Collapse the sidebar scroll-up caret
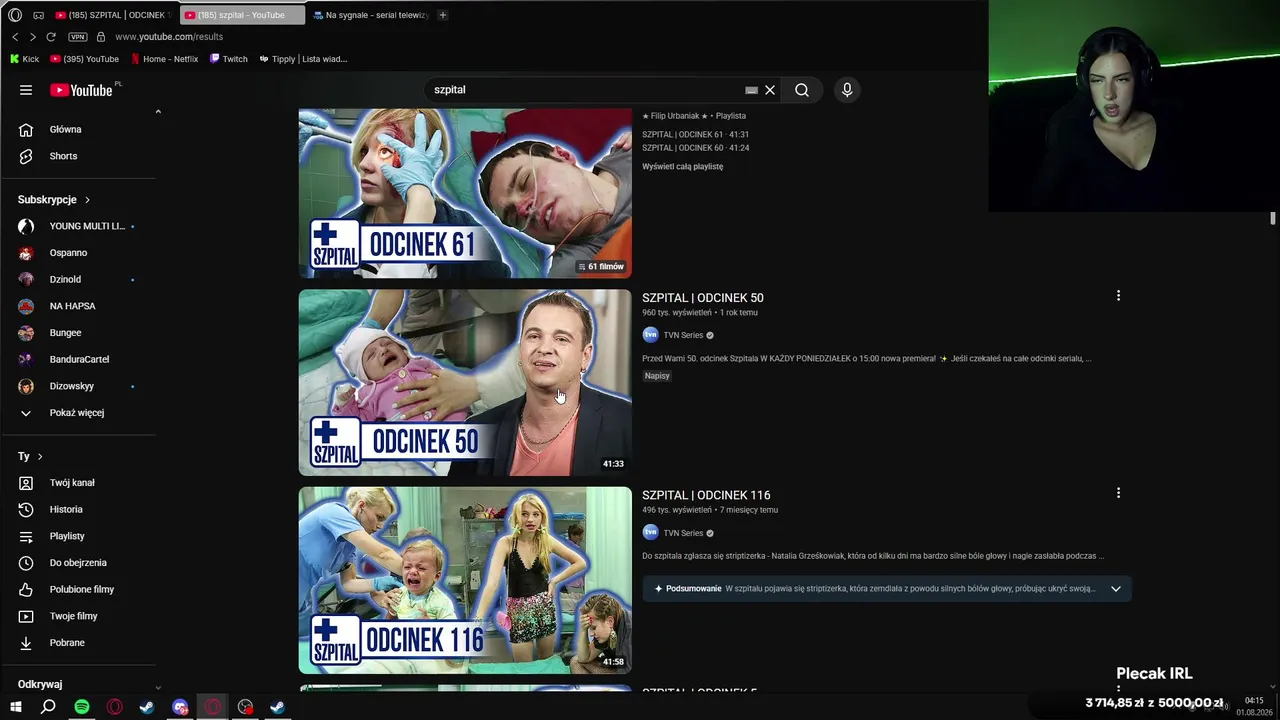The width and height of the screenshot is (1280, 720). pyautogui.click(x=158, y=111)
